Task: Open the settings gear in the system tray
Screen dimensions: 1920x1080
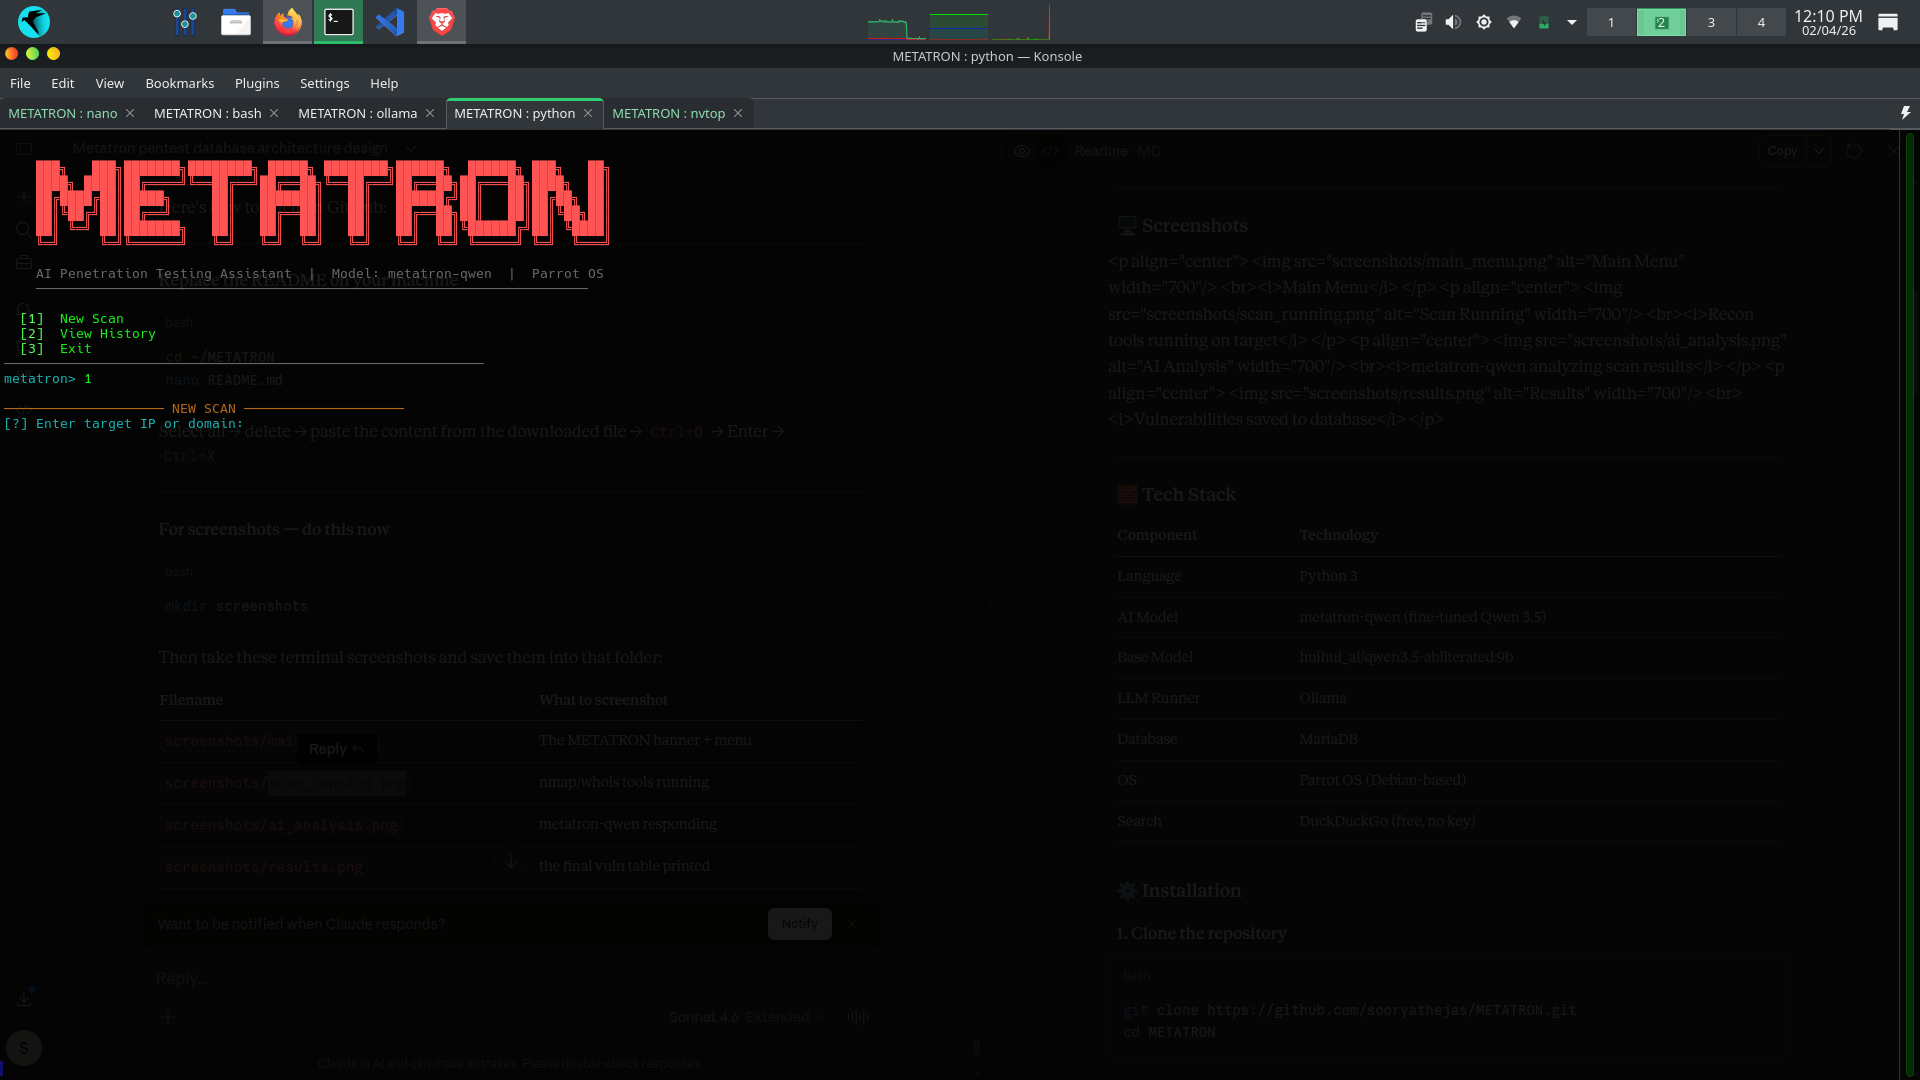Action: (1483, 21)
